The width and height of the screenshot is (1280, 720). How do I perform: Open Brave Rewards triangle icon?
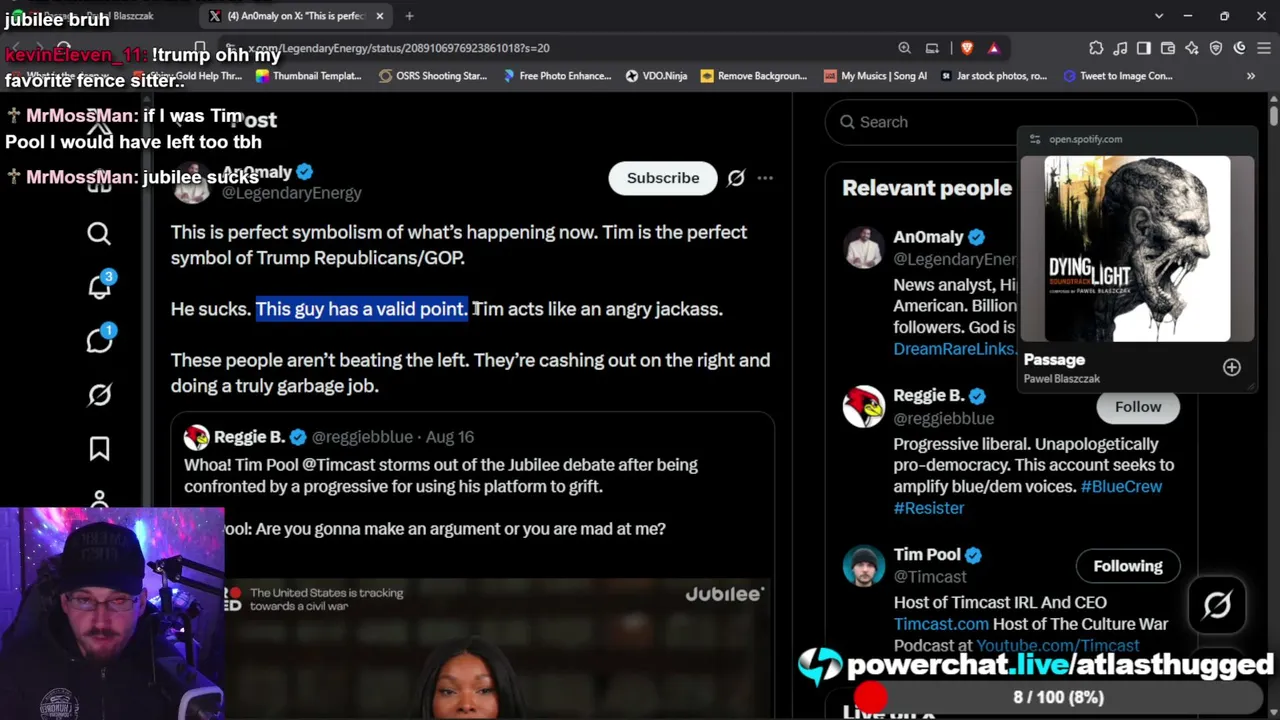[993, 48]
